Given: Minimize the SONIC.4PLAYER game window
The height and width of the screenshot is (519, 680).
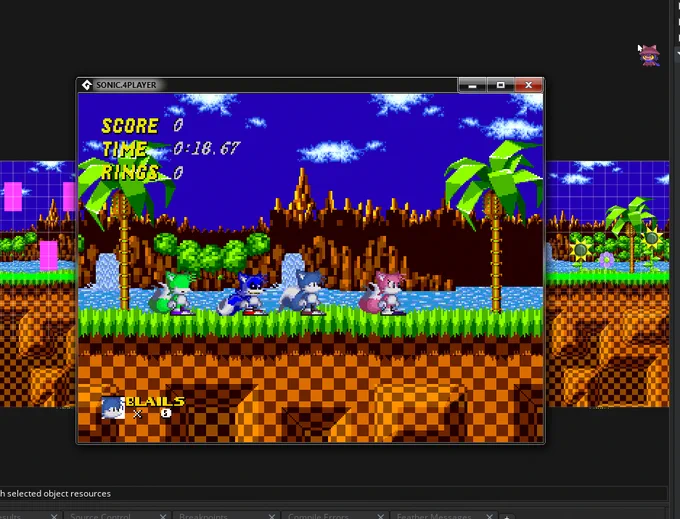Looking at the screenshot, I should (x=472, y=85).
